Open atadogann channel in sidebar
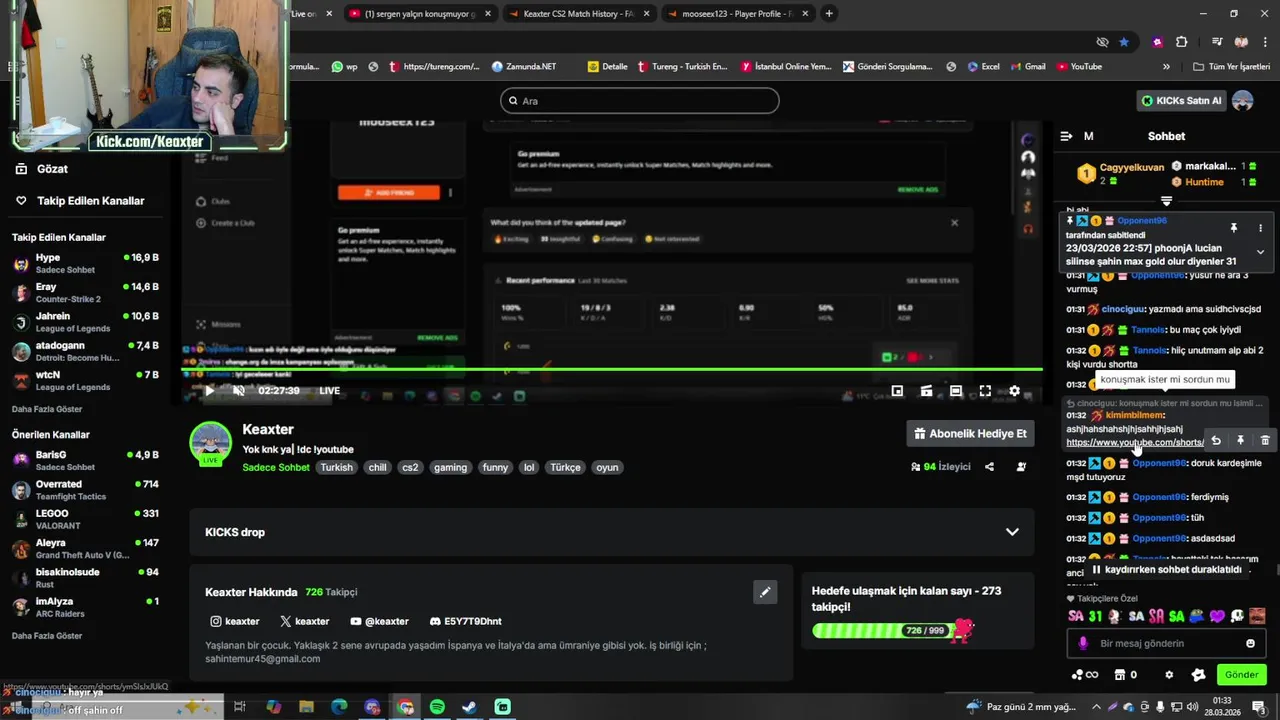 click(x=86, y=351)
